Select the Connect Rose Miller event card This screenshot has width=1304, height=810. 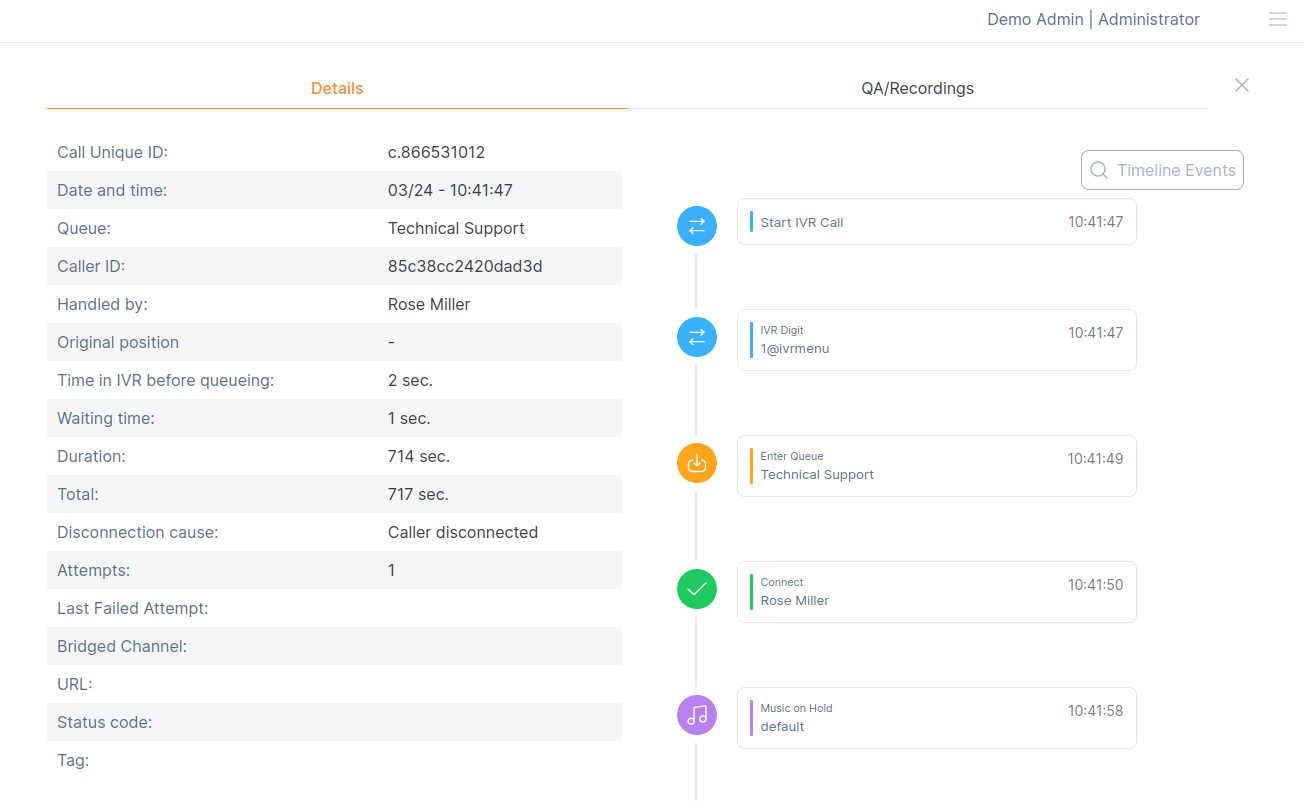click(x=936, y=592)
